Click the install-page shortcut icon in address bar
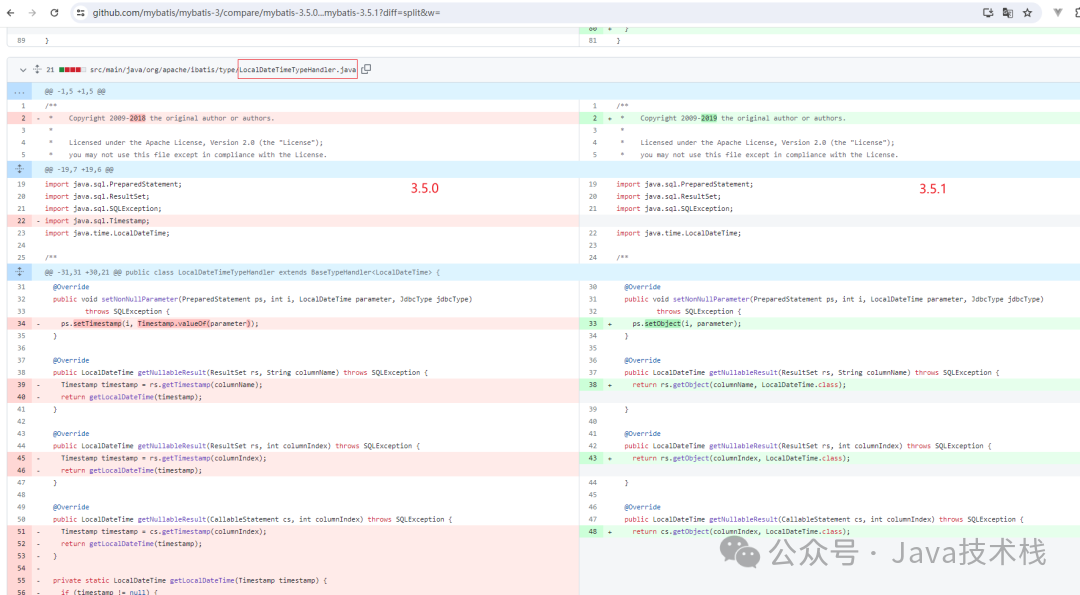 coord(987,13)
